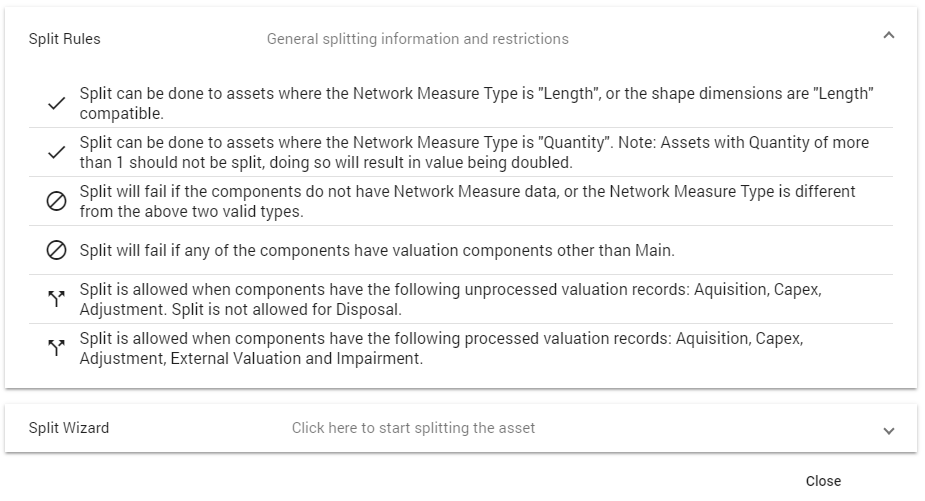Collapse the Split Rules panel chevron
This screenshot has width=925, height=501.
point(888,36)
